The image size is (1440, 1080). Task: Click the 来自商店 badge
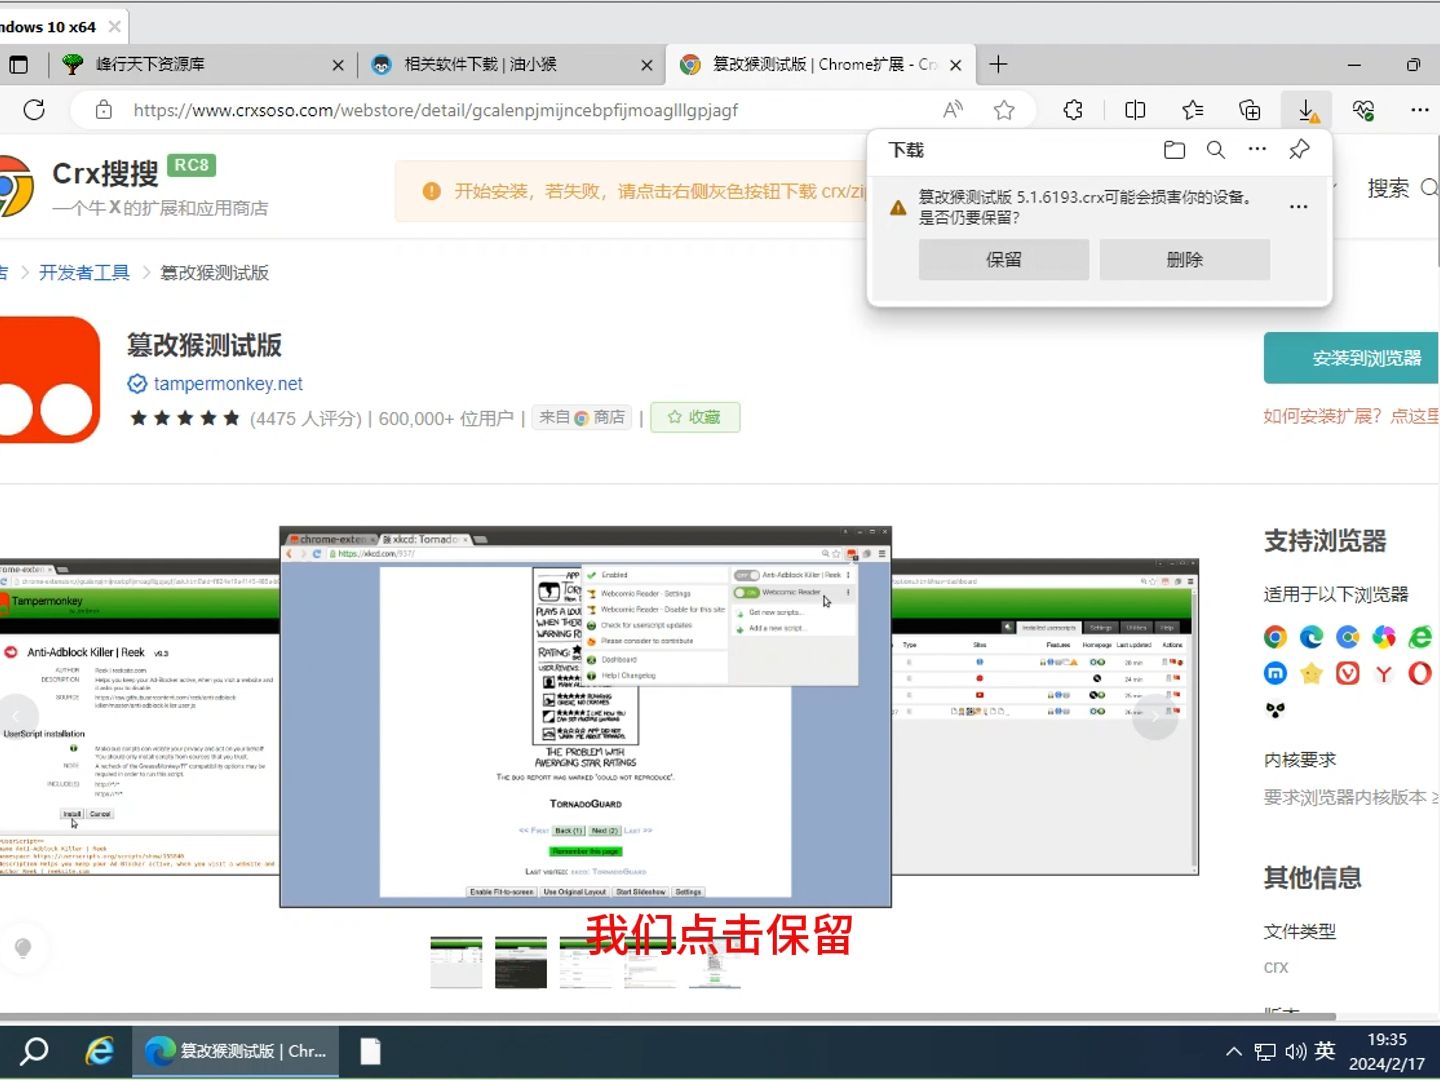tap(582, 417)
